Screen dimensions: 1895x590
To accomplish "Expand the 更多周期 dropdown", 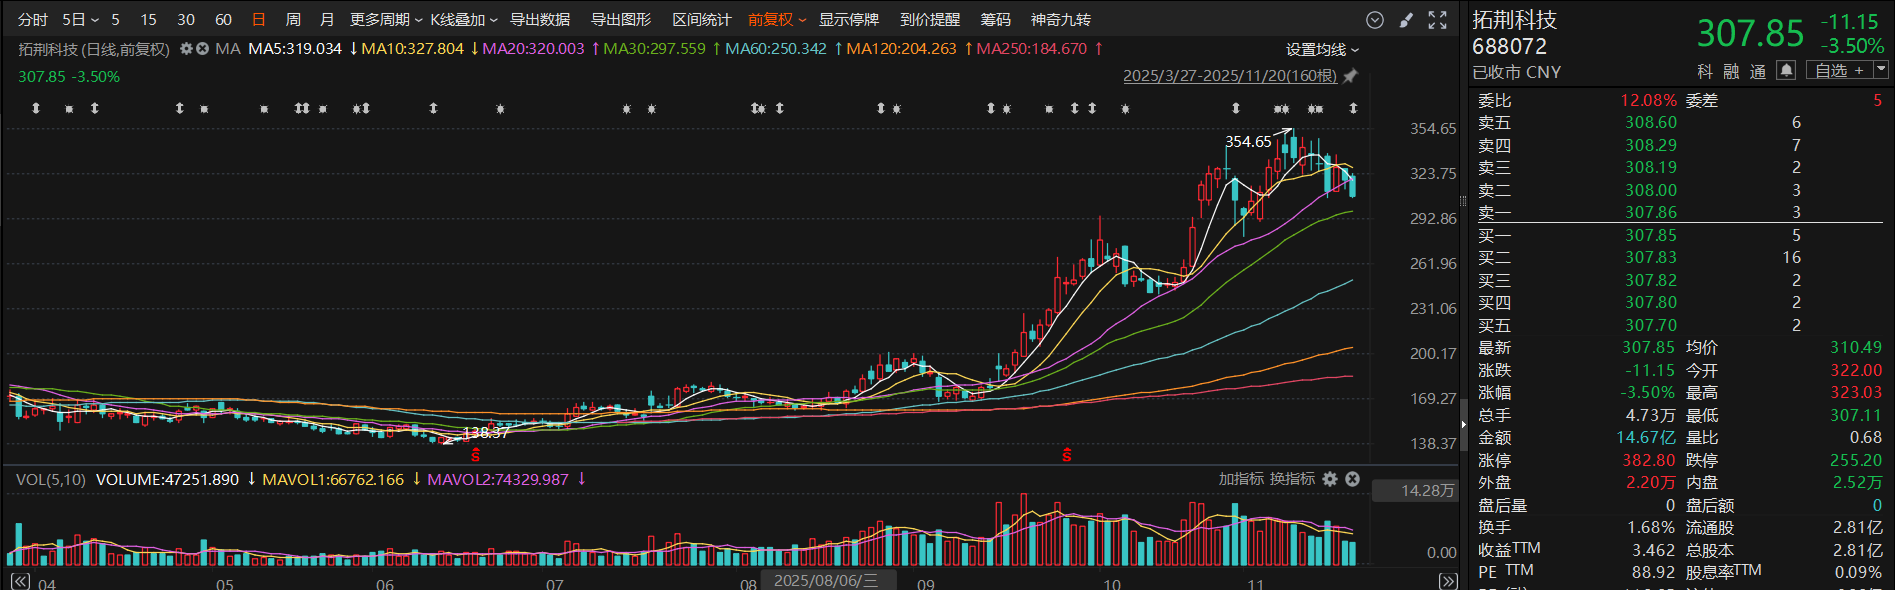I will click(386, 20).
